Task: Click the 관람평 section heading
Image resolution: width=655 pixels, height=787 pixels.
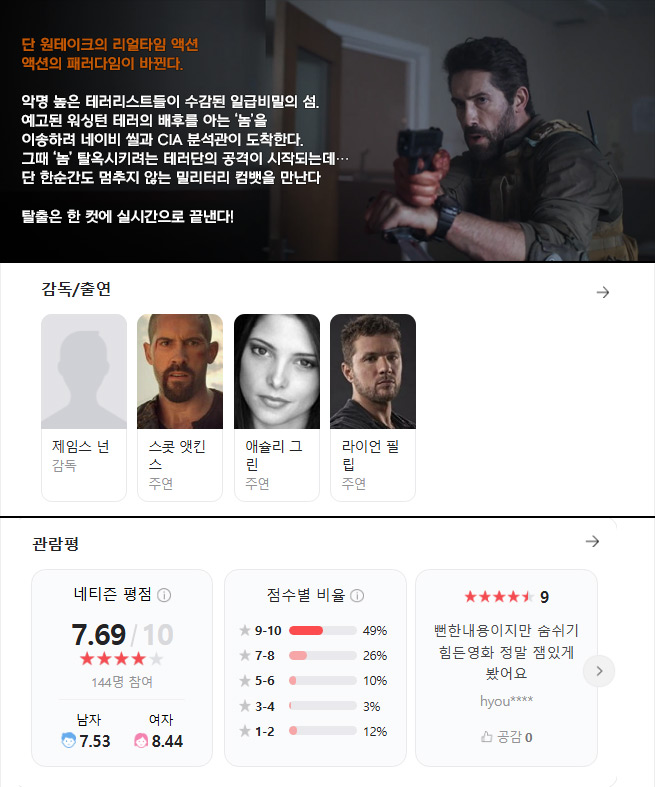Action: click(56, 544)
